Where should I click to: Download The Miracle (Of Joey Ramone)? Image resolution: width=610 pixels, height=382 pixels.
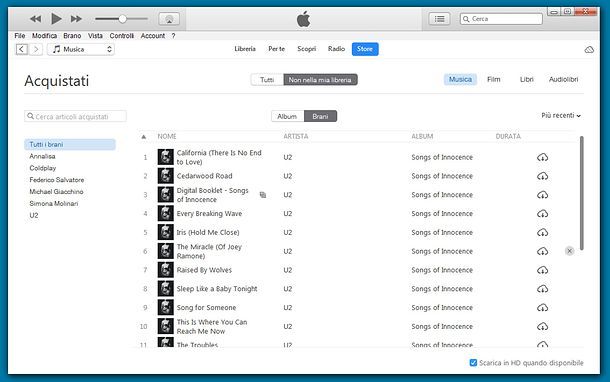543,251
